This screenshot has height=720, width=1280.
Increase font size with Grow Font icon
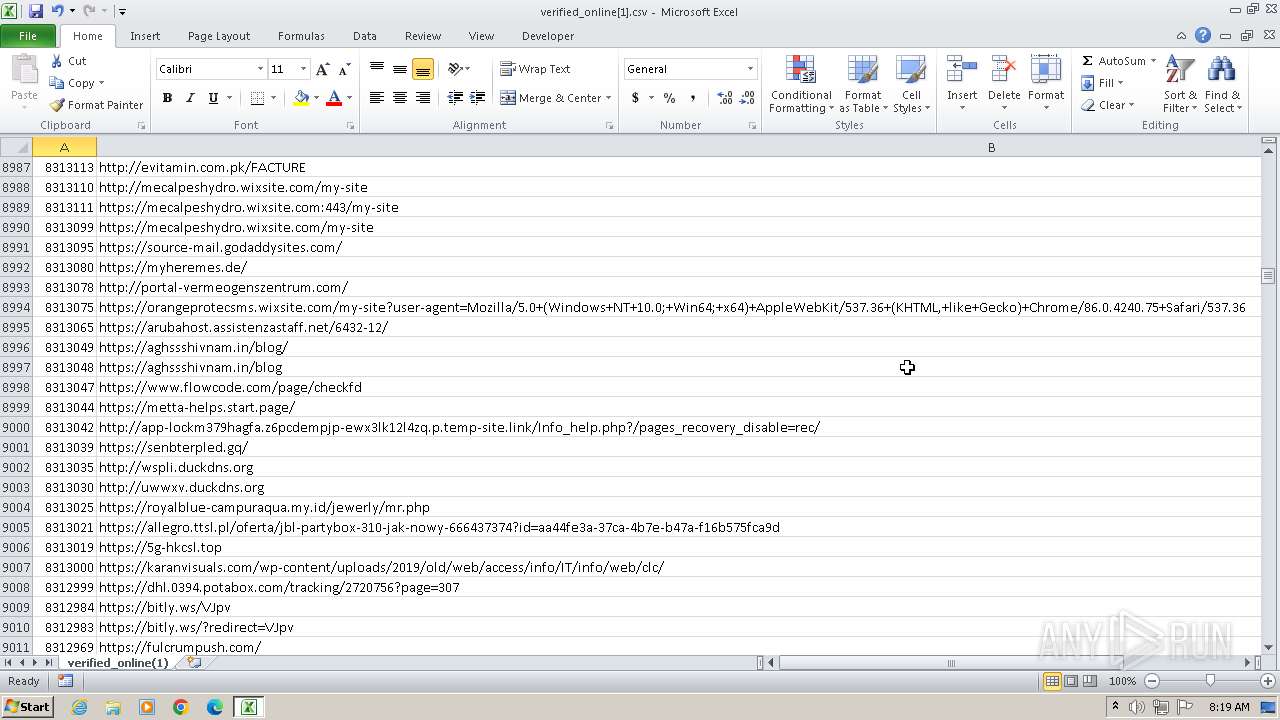322,69
